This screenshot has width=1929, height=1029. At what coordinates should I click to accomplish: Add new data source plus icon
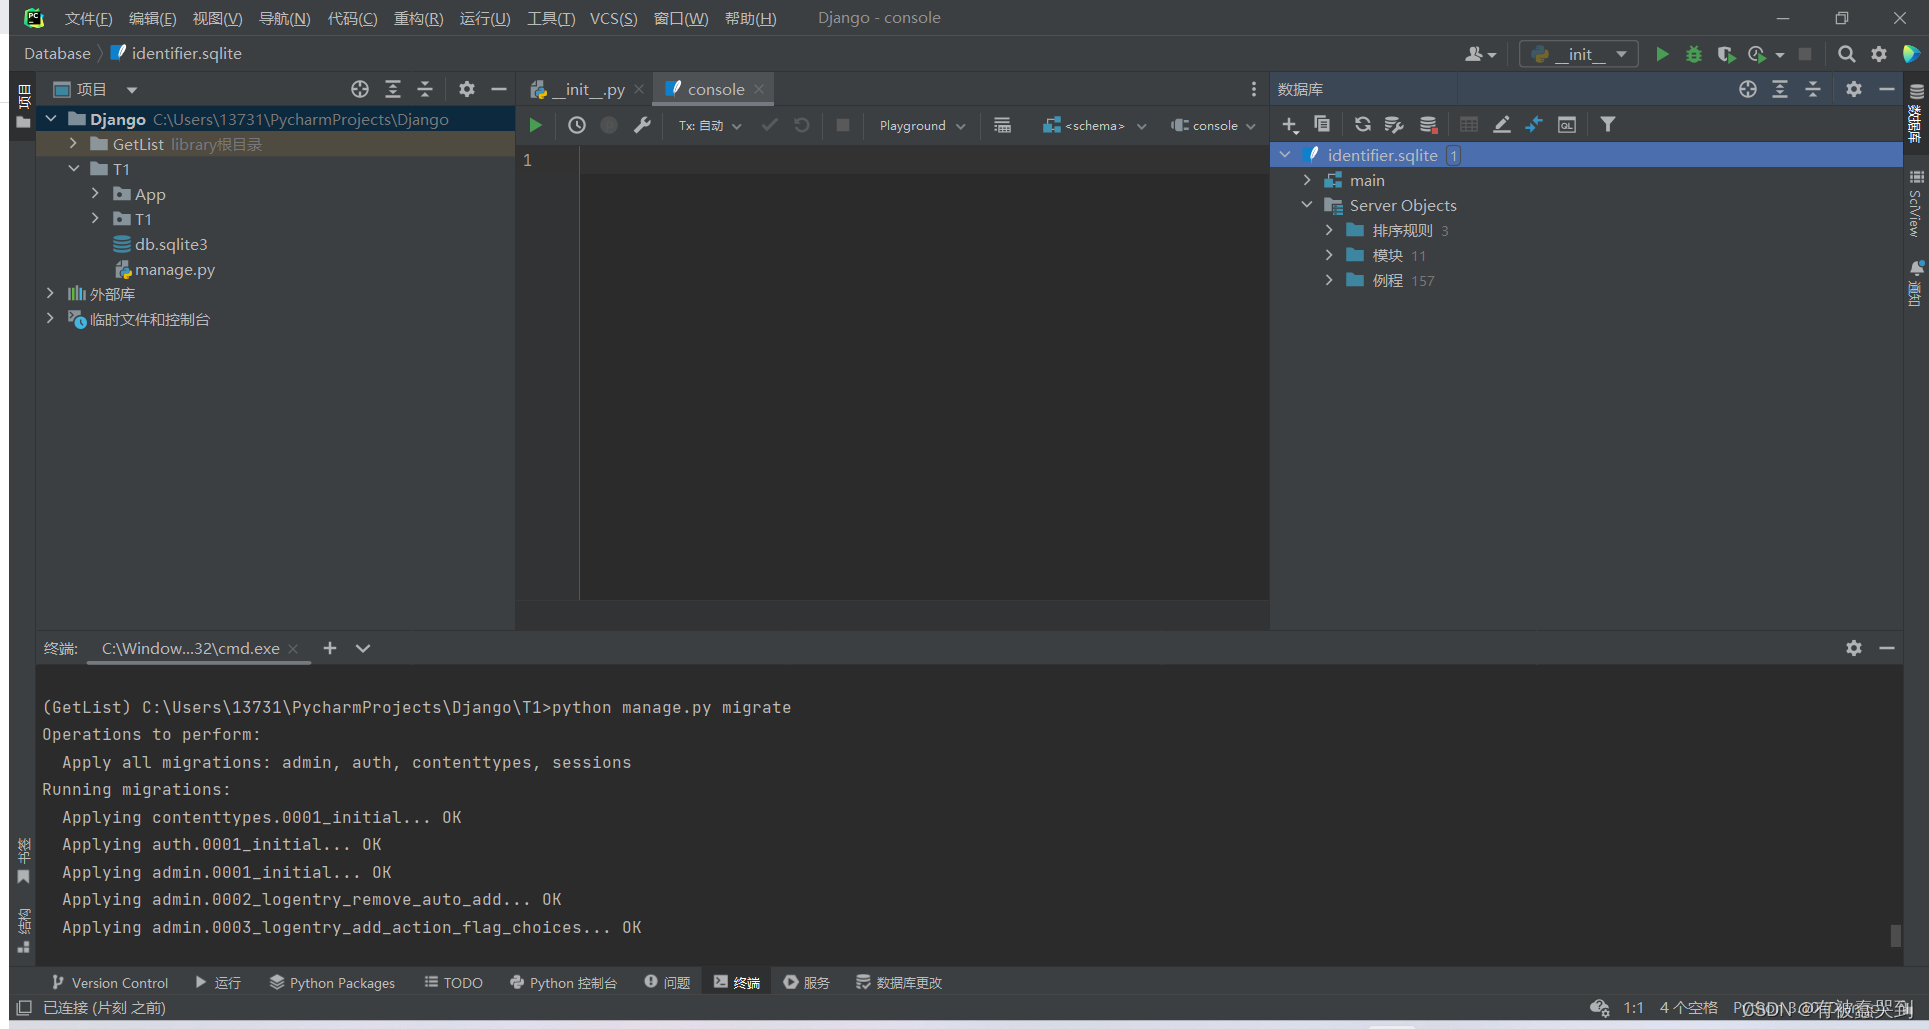(x=1290, y=124)
